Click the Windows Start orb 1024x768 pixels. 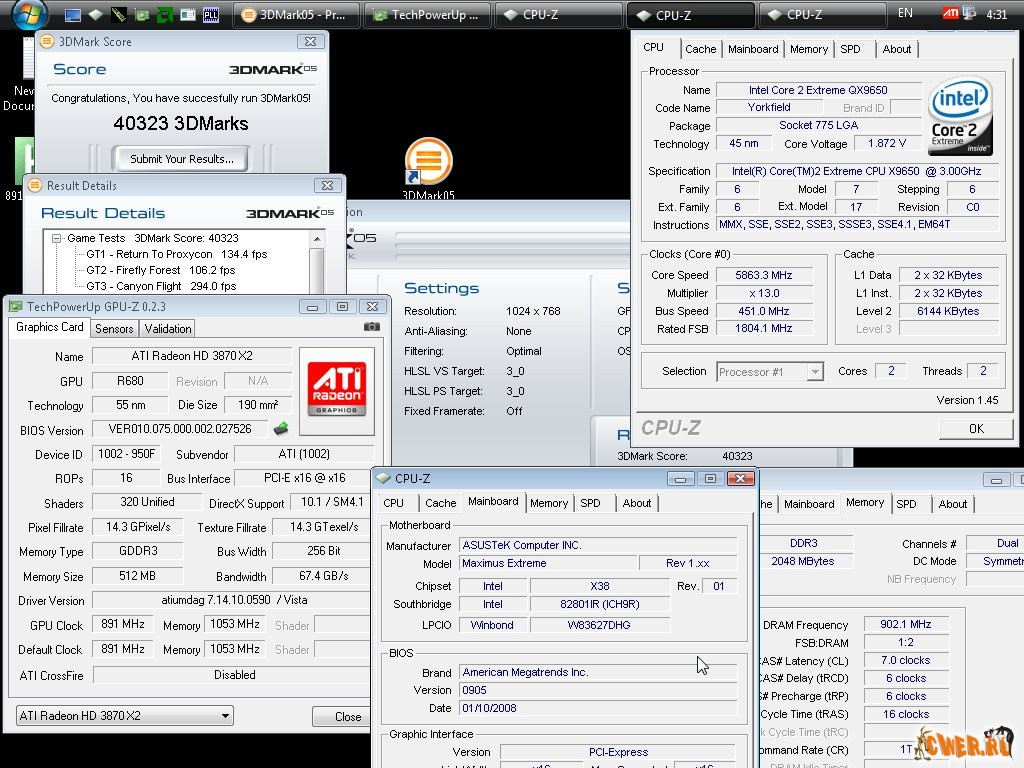point(28,14)
